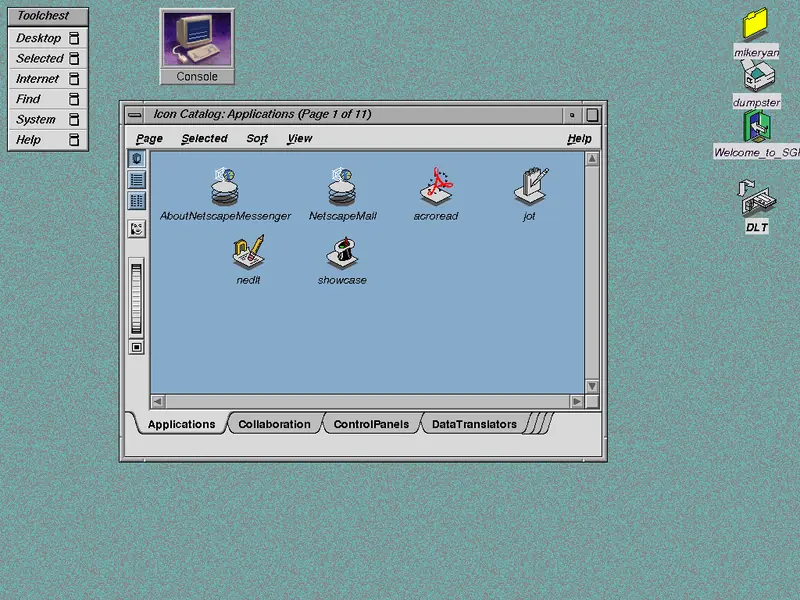Switch to column view mode button

tap(136, 201)
